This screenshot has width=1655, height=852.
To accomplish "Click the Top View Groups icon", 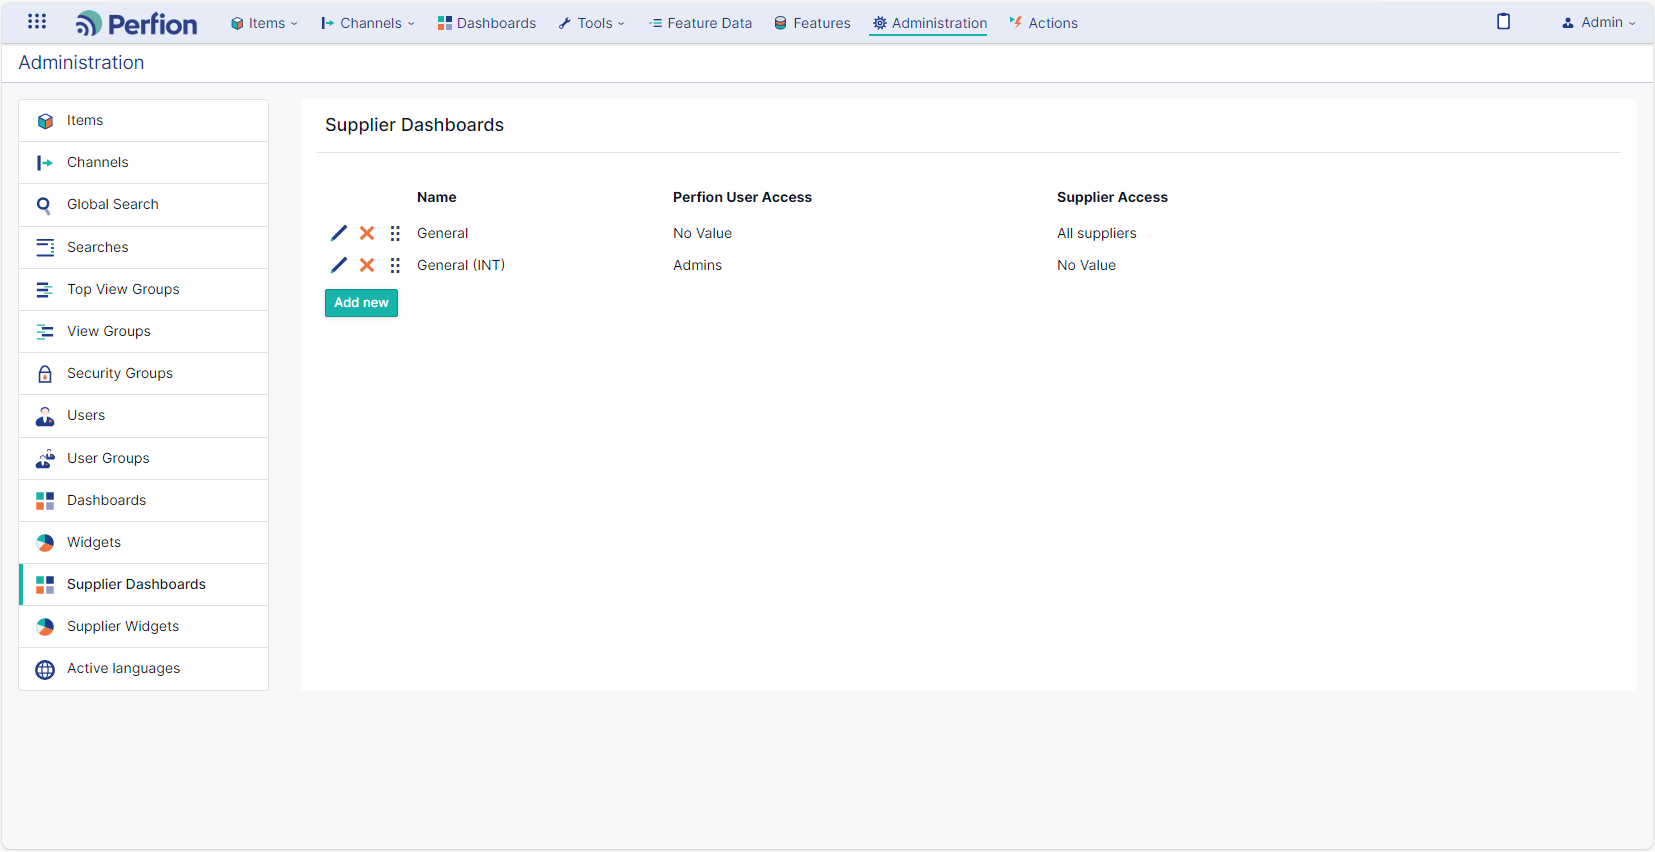I will pos(45,290).
